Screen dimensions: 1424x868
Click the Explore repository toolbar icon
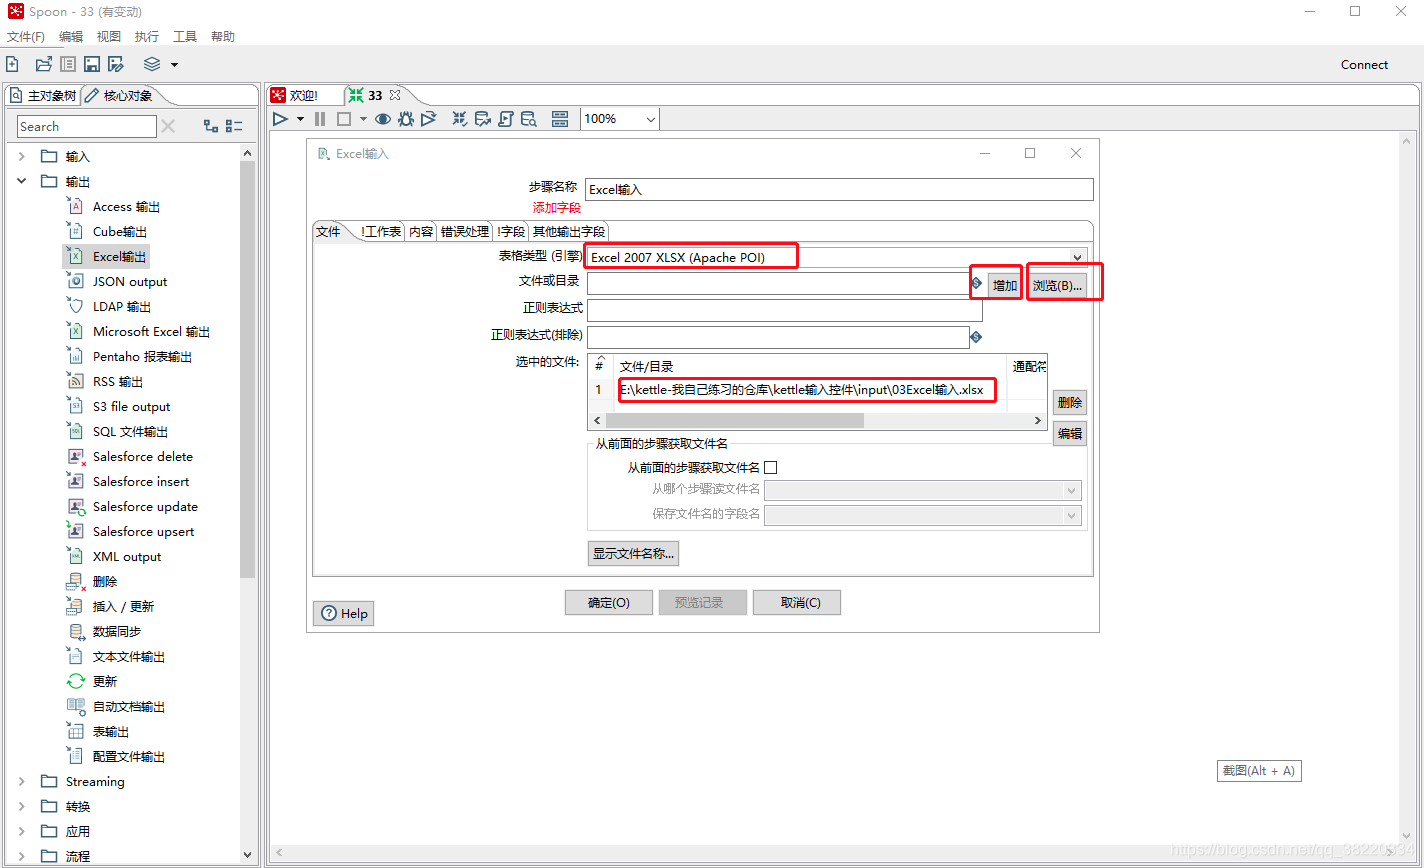[x=68, y=64]
